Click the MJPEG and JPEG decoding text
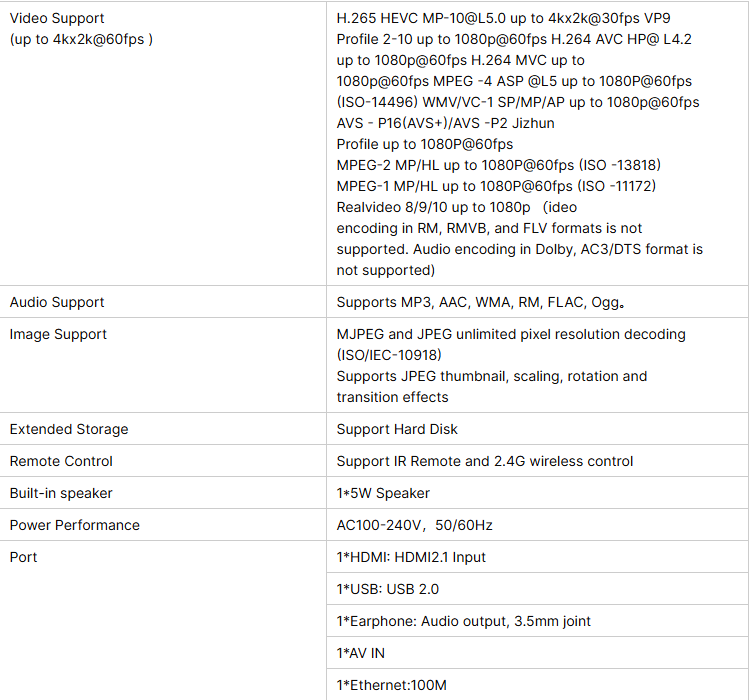The image size is (750, 700). coord(511,334)
